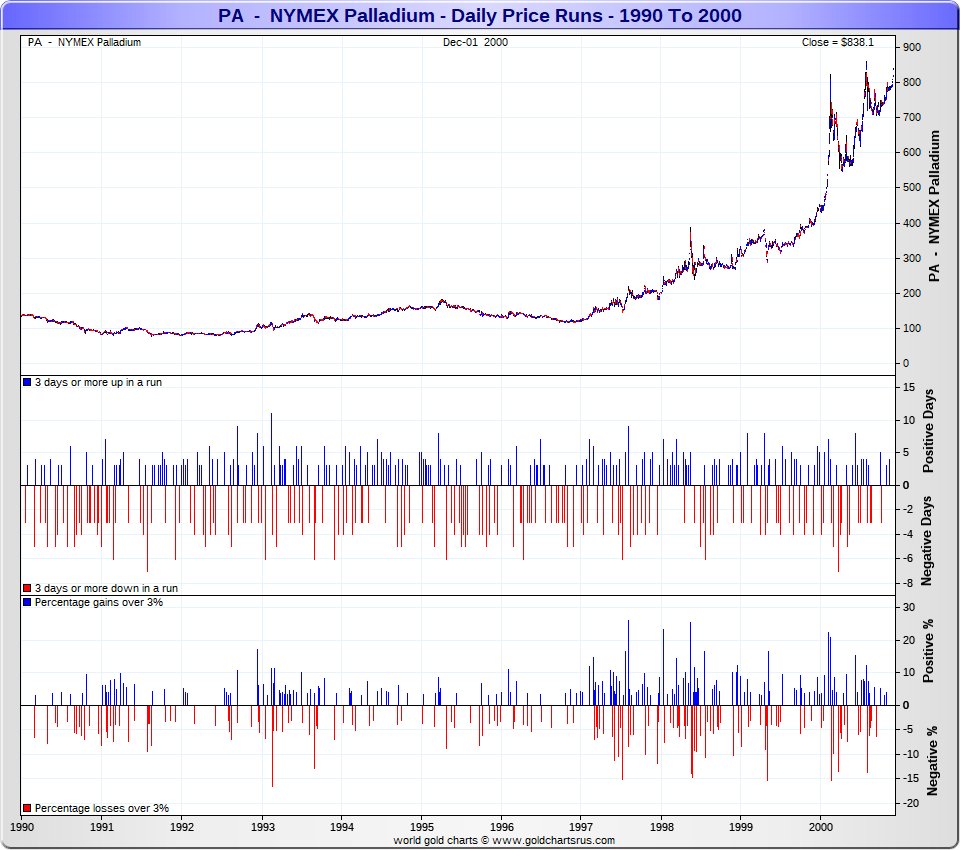Click the 'Positive %' axis title
This screenshot has height=850, width=960.
pos(929,651)
